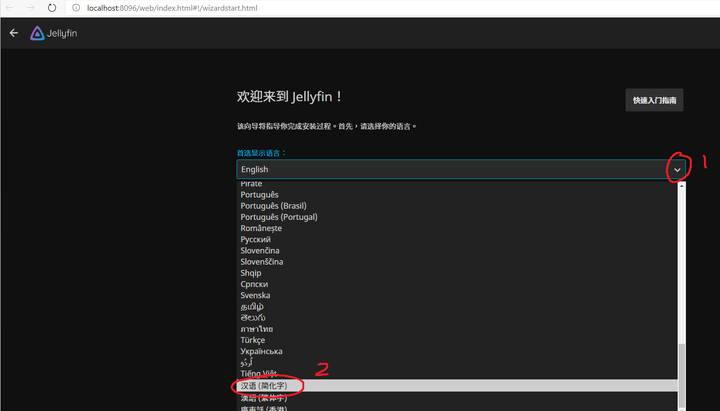Click the dropdown list scrollbar thumb
Viewport: 720px width, 411px height.
(681, 377)
